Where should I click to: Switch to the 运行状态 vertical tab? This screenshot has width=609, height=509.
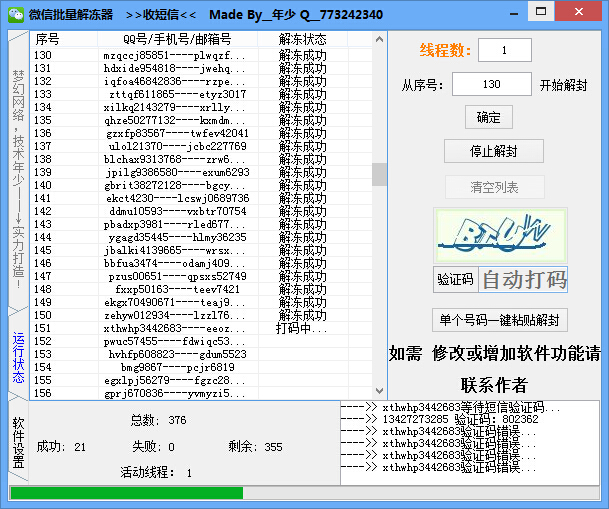pos(18,357)
